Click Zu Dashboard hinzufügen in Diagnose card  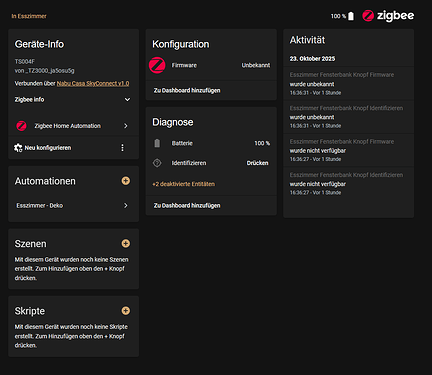[187, 205]
